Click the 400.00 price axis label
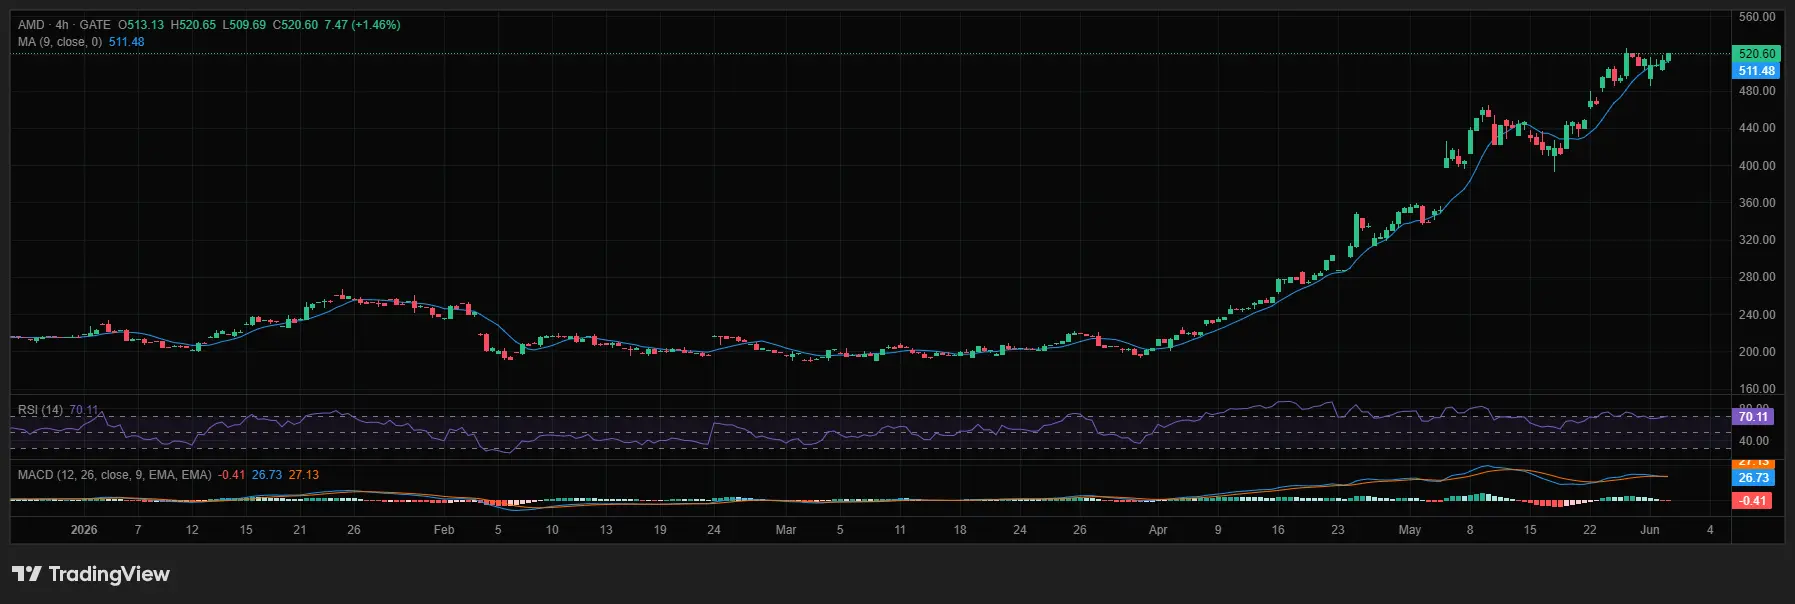This screenshot has height=604, width=1795. tap(1757, 166)
